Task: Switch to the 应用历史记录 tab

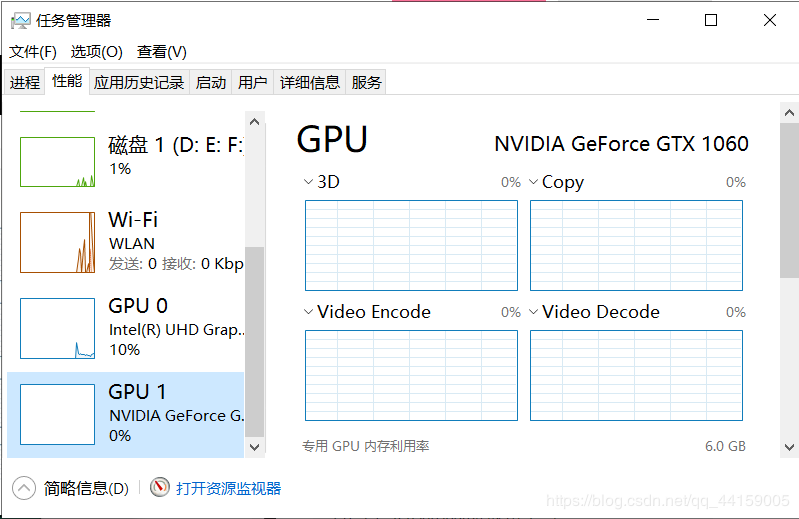Action: click(139, 82)
